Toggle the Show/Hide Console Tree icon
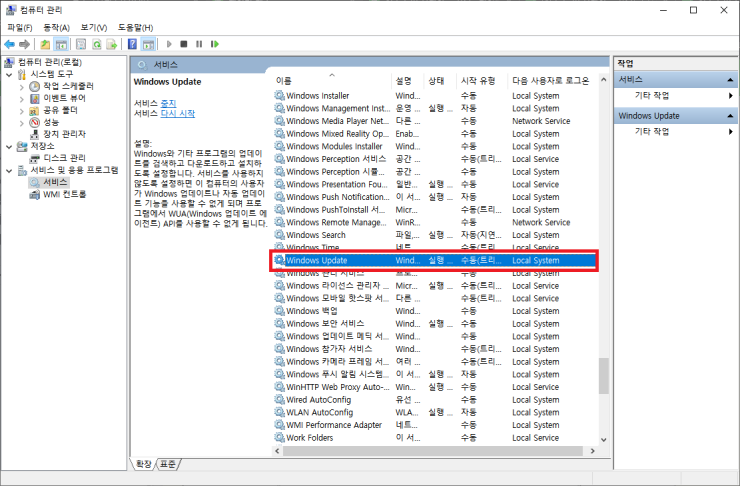740x486 pixels. coord(61,44)
